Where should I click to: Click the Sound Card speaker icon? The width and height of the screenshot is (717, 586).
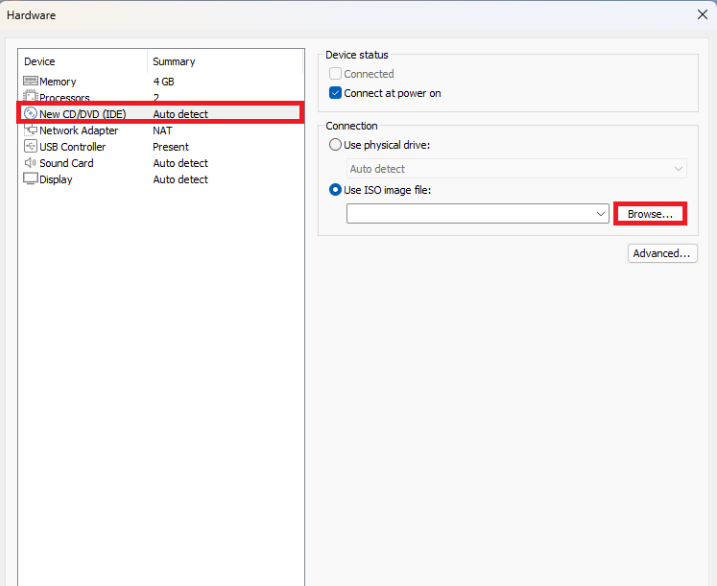[x=30, y=163]
